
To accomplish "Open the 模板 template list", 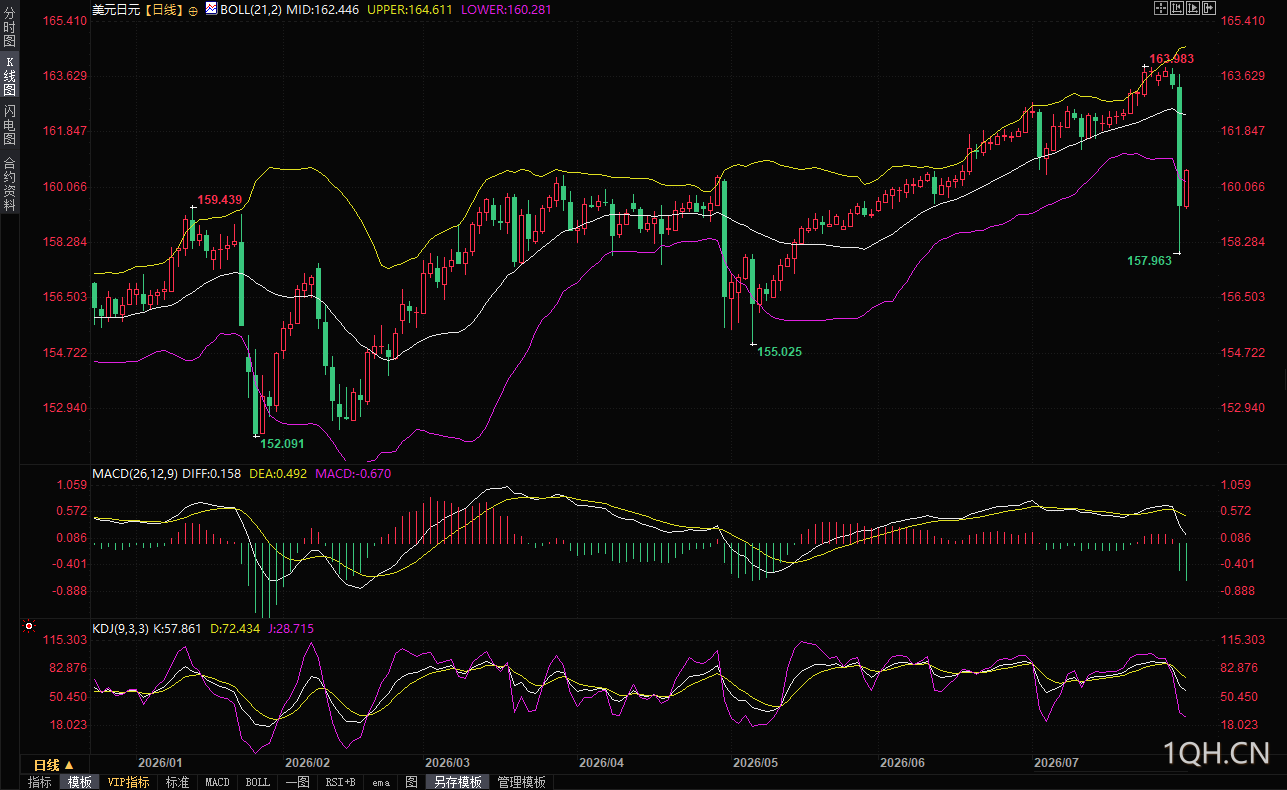I will click(80, 782).
